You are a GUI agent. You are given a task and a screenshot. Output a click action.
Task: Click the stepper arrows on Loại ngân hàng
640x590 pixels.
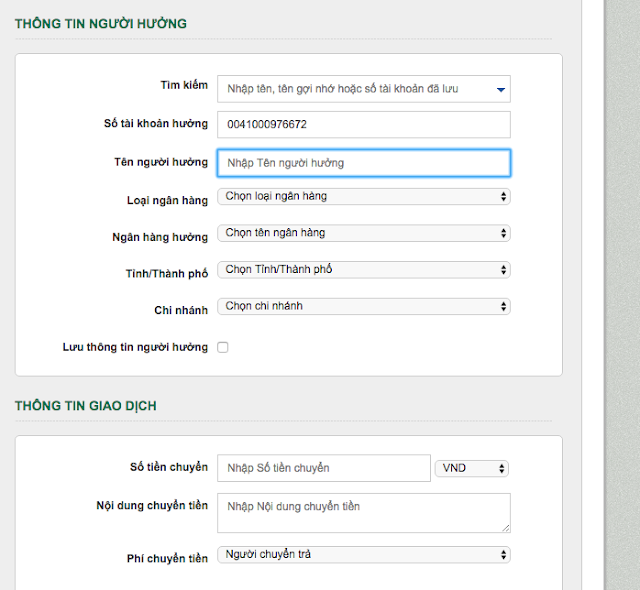(x=503, y=196)
